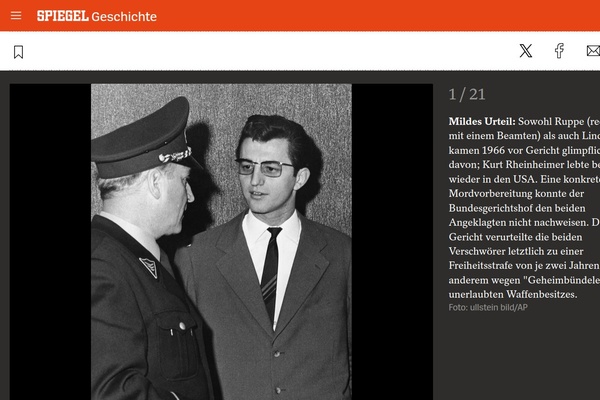Click the black area left of the photo
The width and height of the screenshot is (600, 400).
[x=50, y=242]
